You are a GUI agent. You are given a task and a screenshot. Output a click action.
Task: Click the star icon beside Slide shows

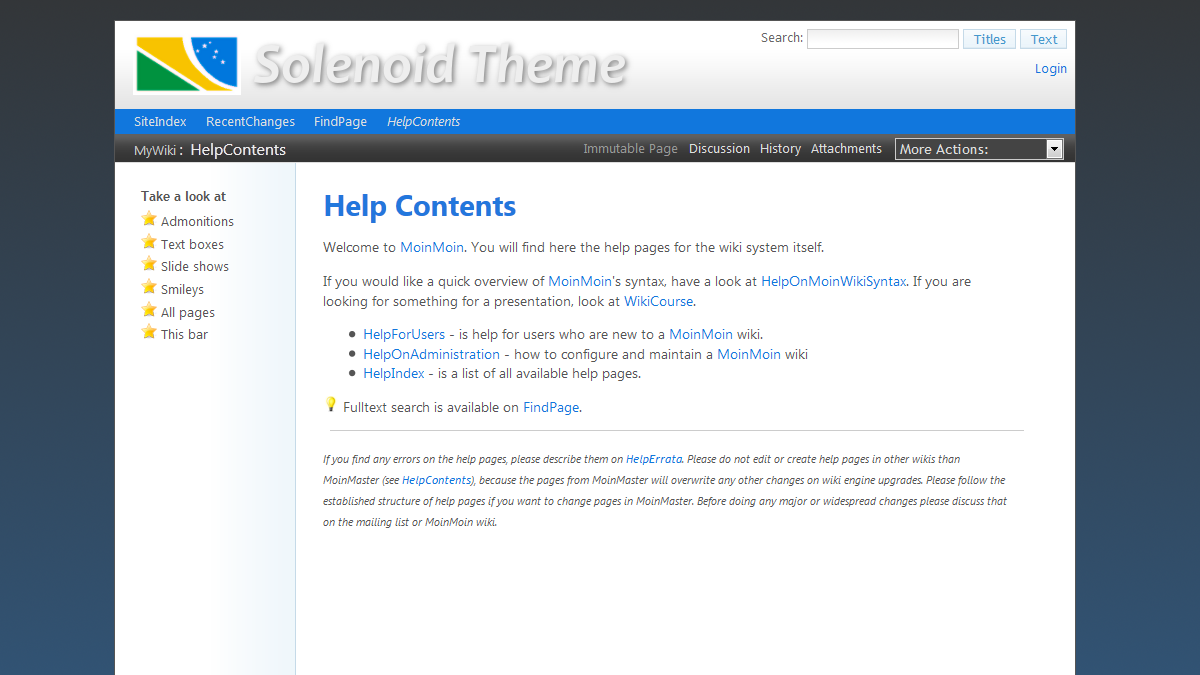149,264
